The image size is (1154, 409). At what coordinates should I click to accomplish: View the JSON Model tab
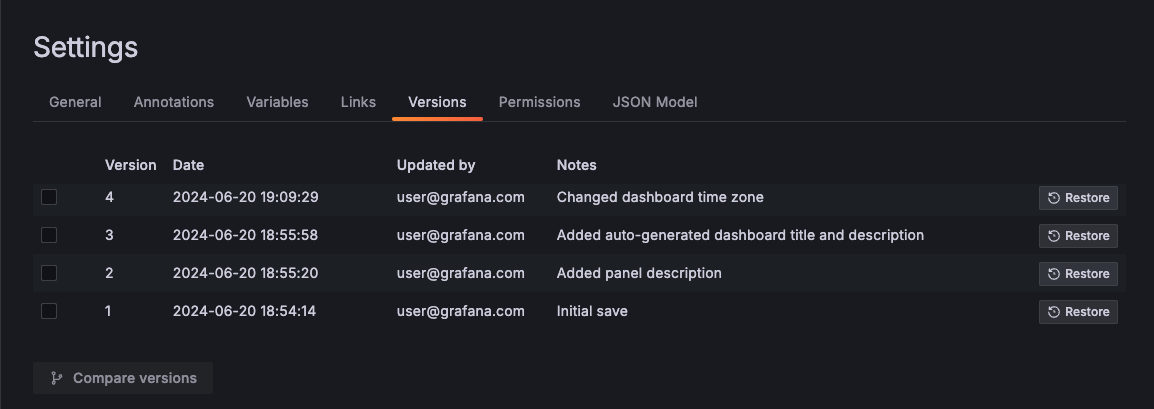[x=654, y=102]
